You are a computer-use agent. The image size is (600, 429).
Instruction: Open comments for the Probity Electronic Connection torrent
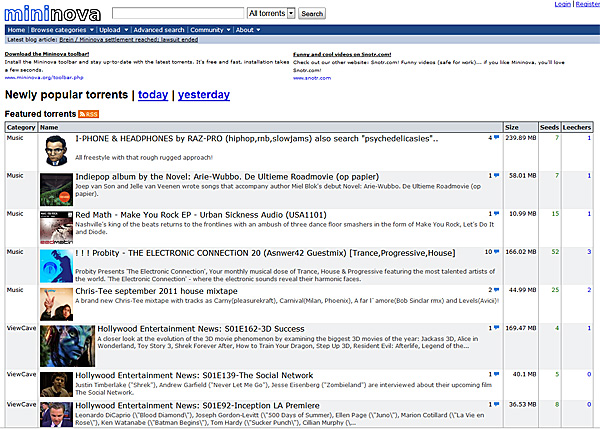[x=495, y=251]
